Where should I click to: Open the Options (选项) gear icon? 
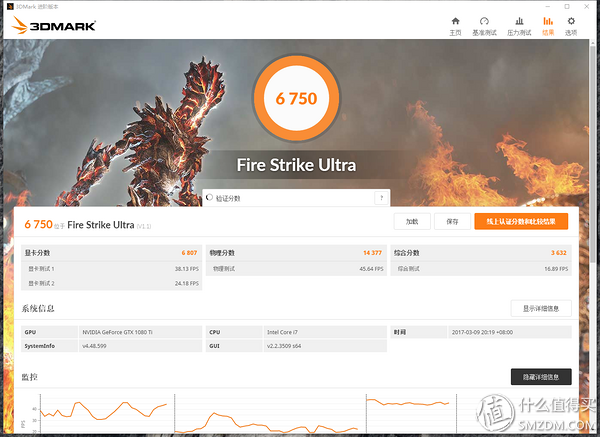(571, 21)
